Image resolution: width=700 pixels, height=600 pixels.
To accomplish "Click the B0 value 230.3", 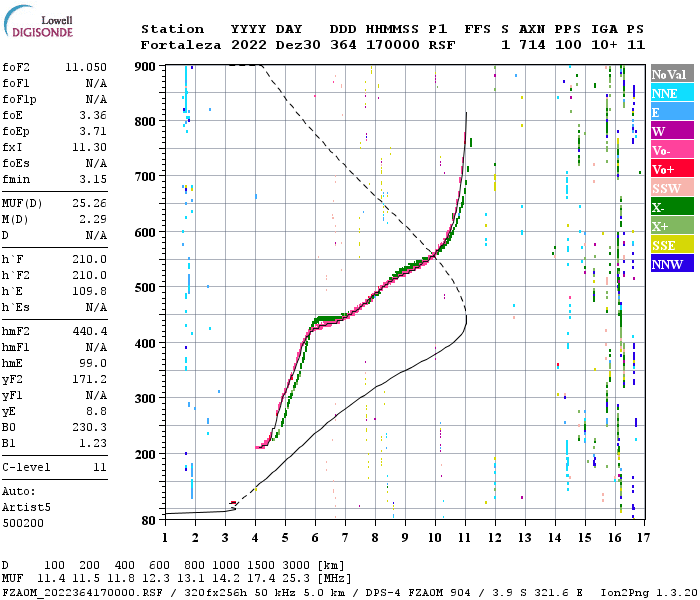I will (89, 427).
